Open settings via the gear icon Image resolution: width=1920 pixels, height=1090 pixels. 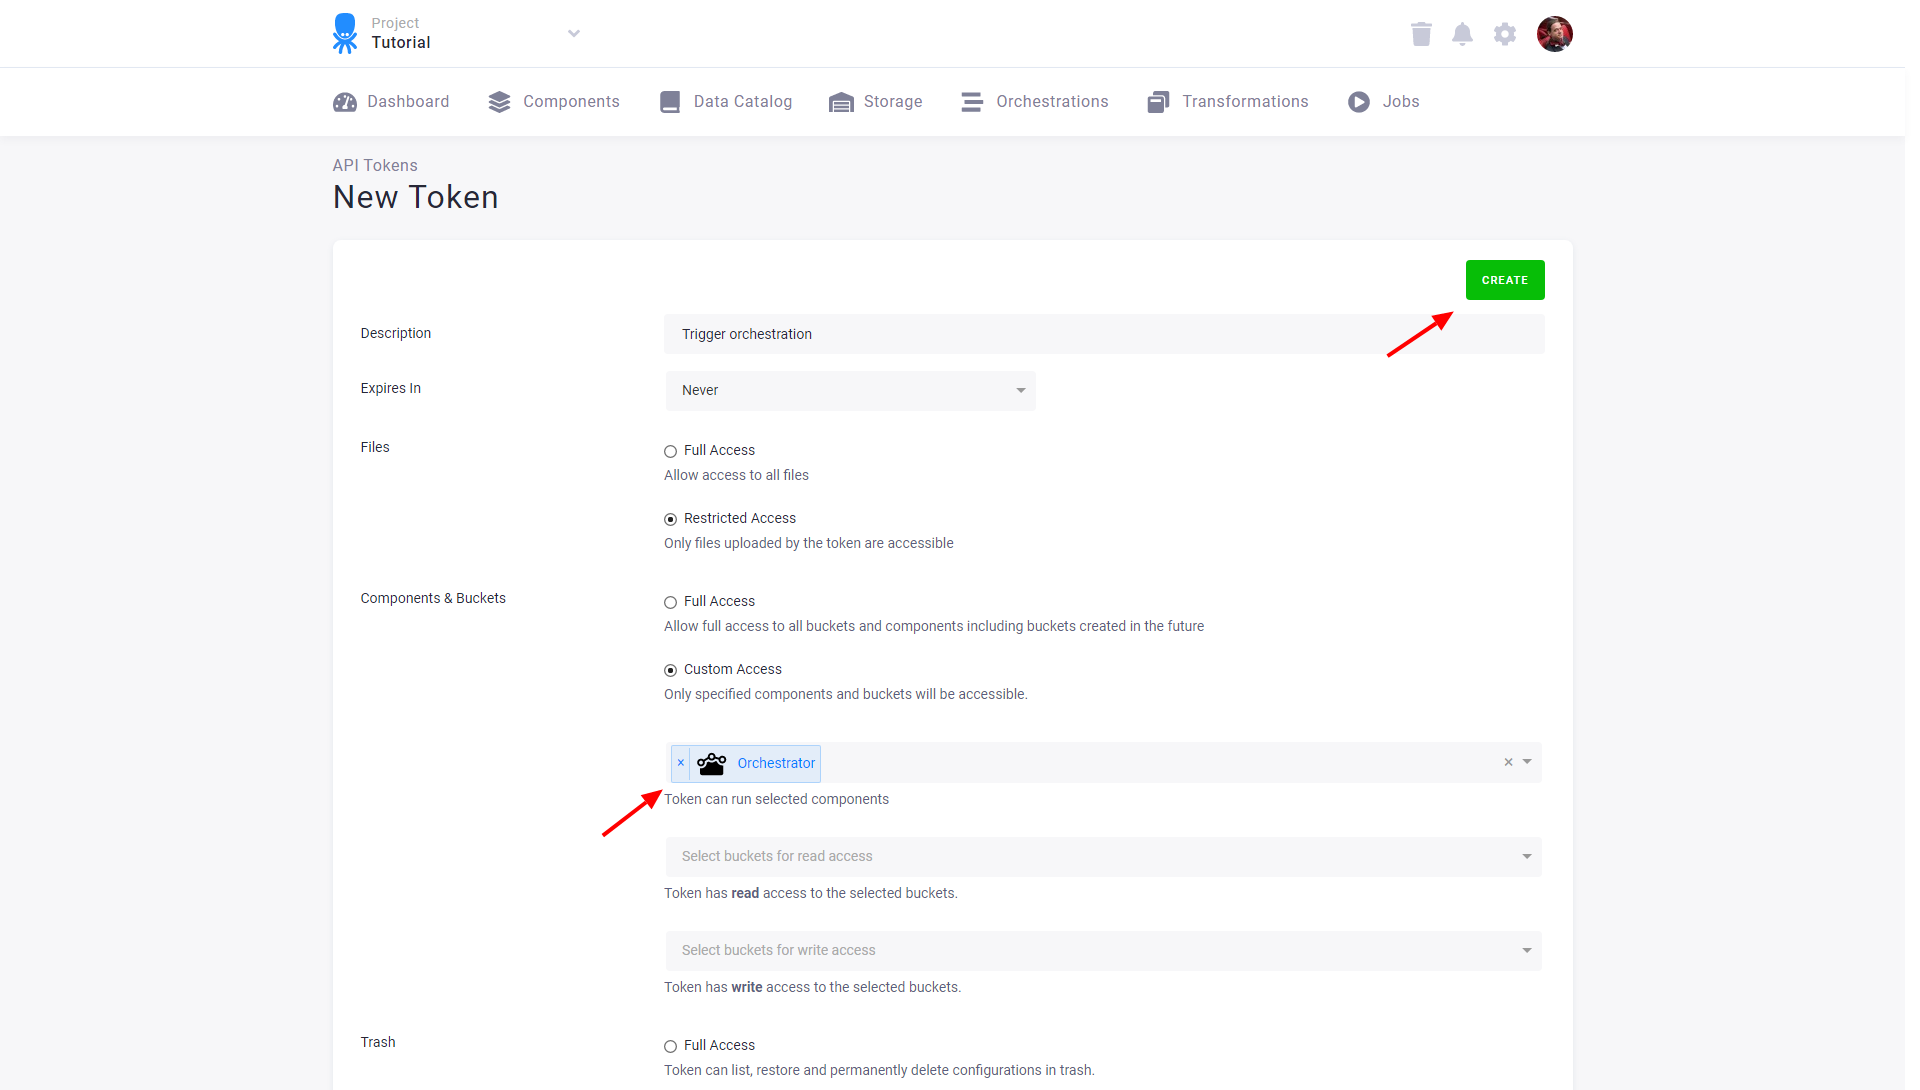(1504, 33)
